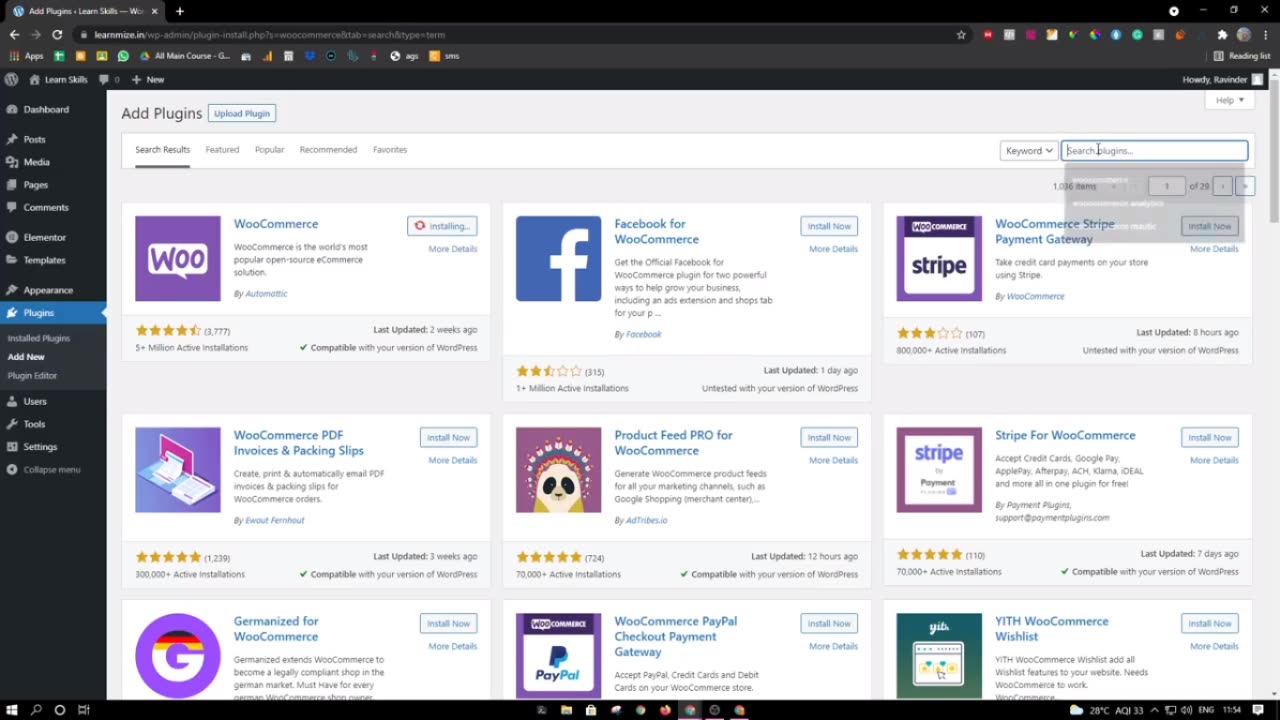Open More Details for WooCommerce plugin
The image size is (1280, 720).
(453, 249)
